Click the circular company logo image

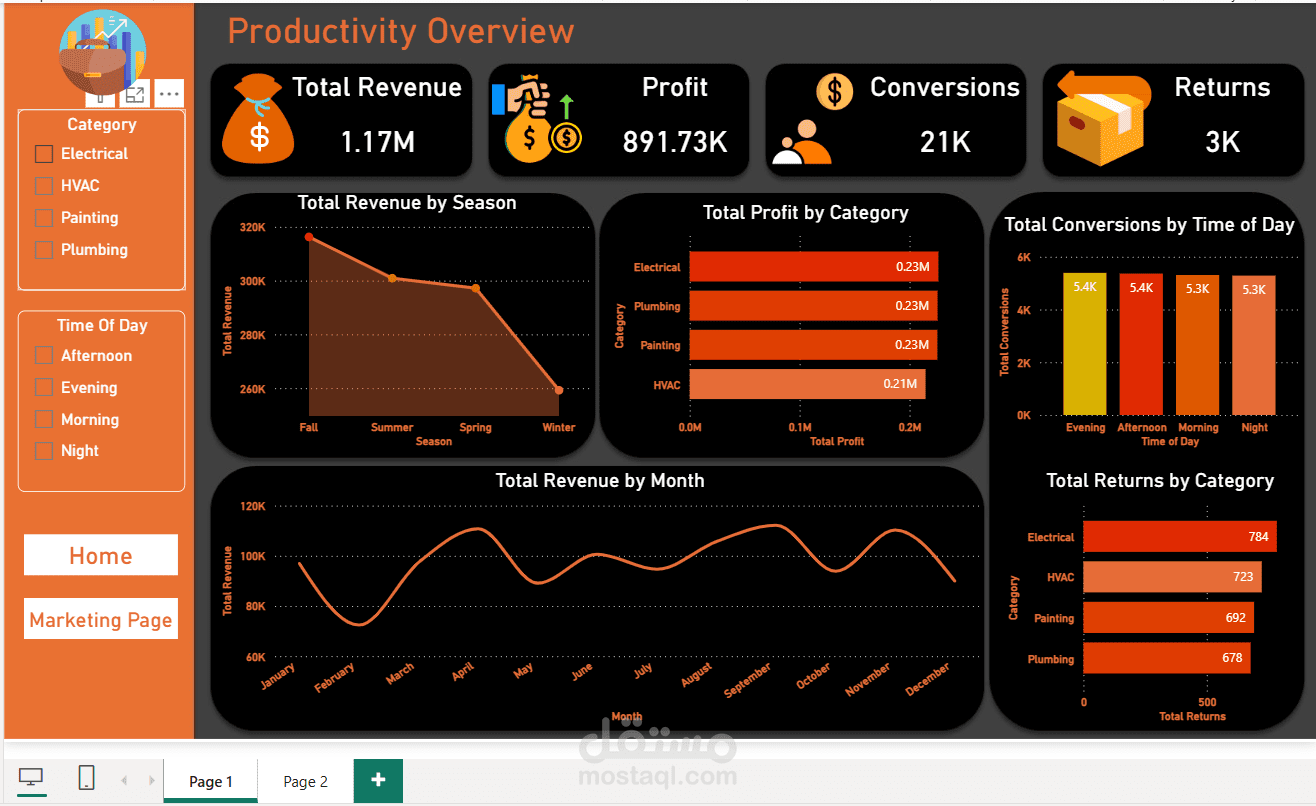[x=101, y=50]
